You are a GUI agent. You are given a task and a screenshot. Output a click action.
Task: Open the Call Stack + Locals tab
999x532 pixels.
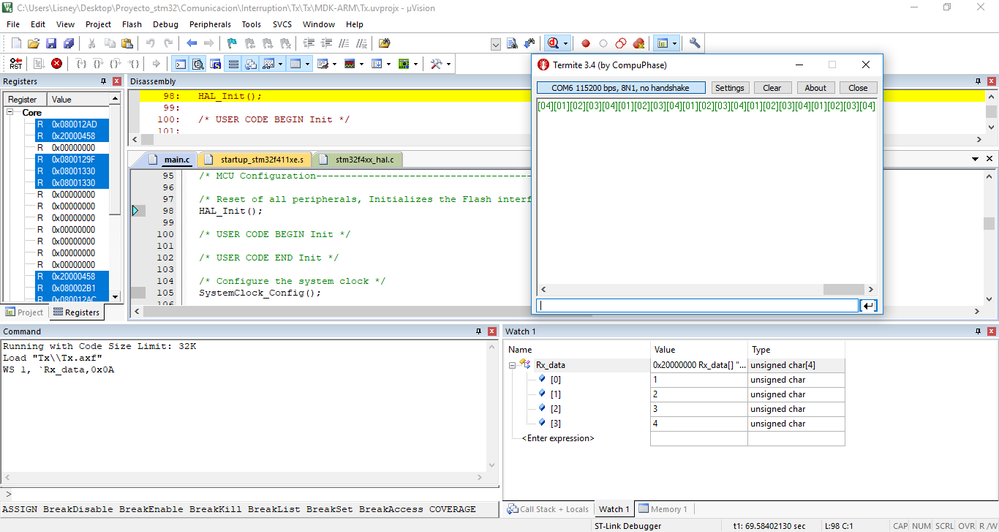[x=548, y=509]
